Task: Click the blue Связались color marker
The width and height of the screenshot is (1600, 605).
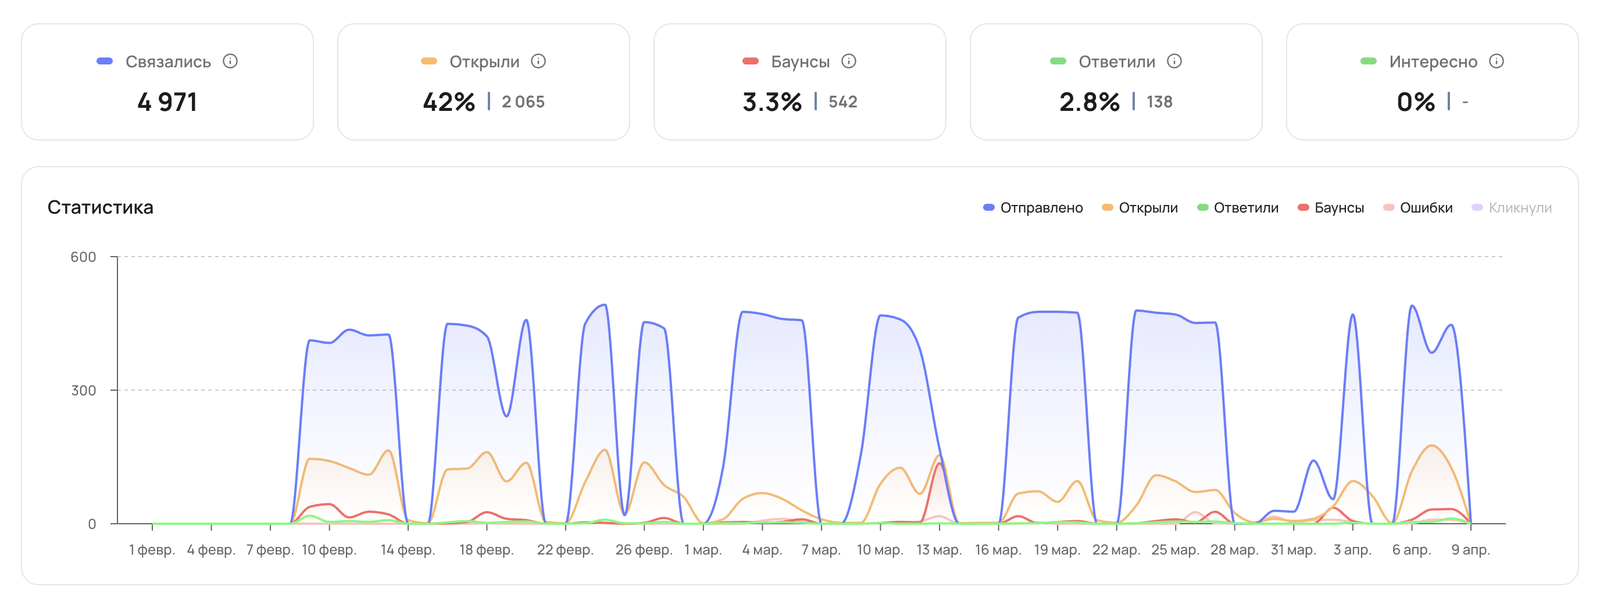Action: click(104, 61)
